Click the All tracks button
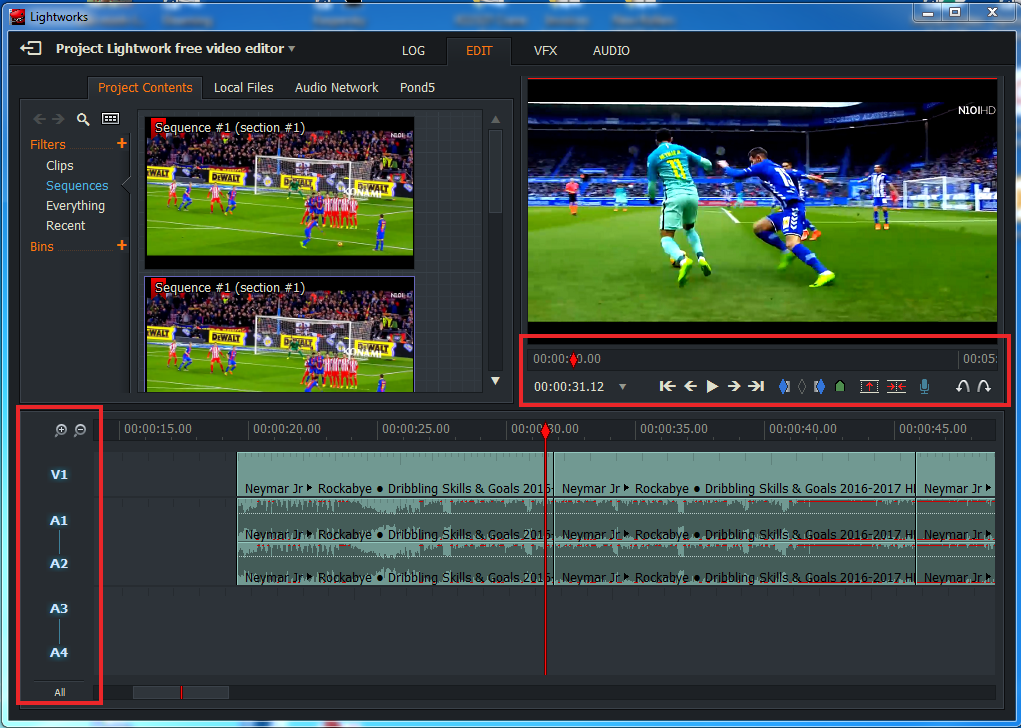This screenshot has width=1021, height=728. (x=60, y=692)
